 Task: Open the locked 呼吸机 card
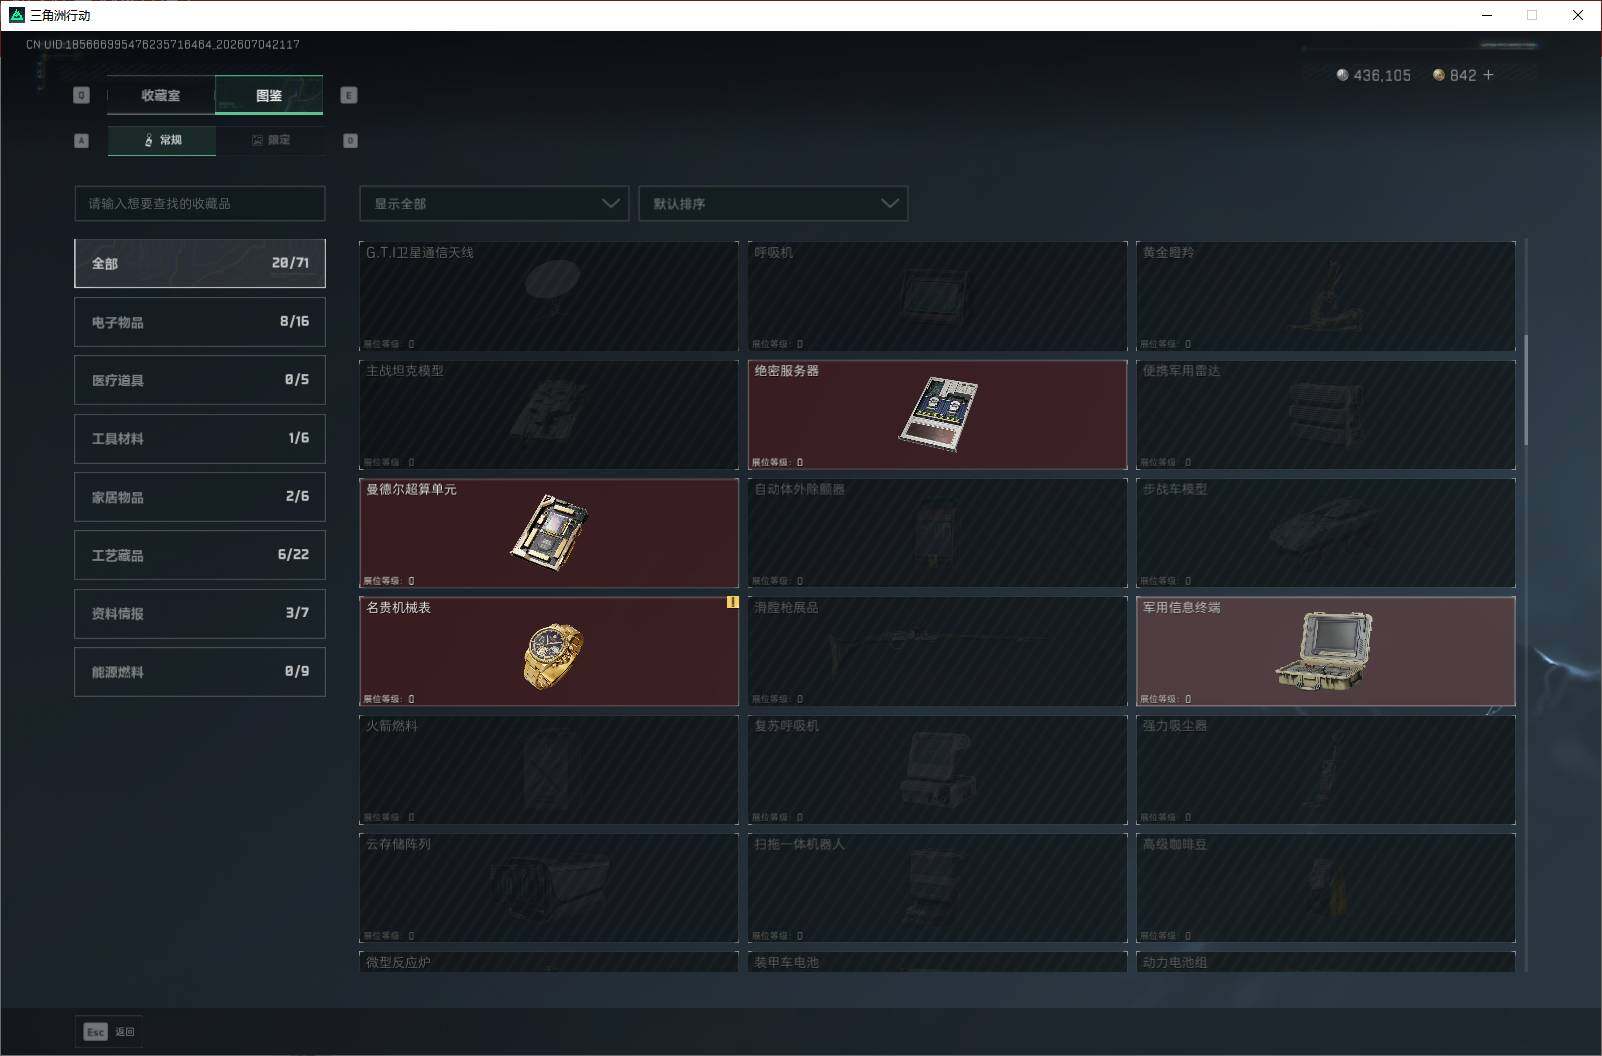pyautogui.click(x=937, y=296)
